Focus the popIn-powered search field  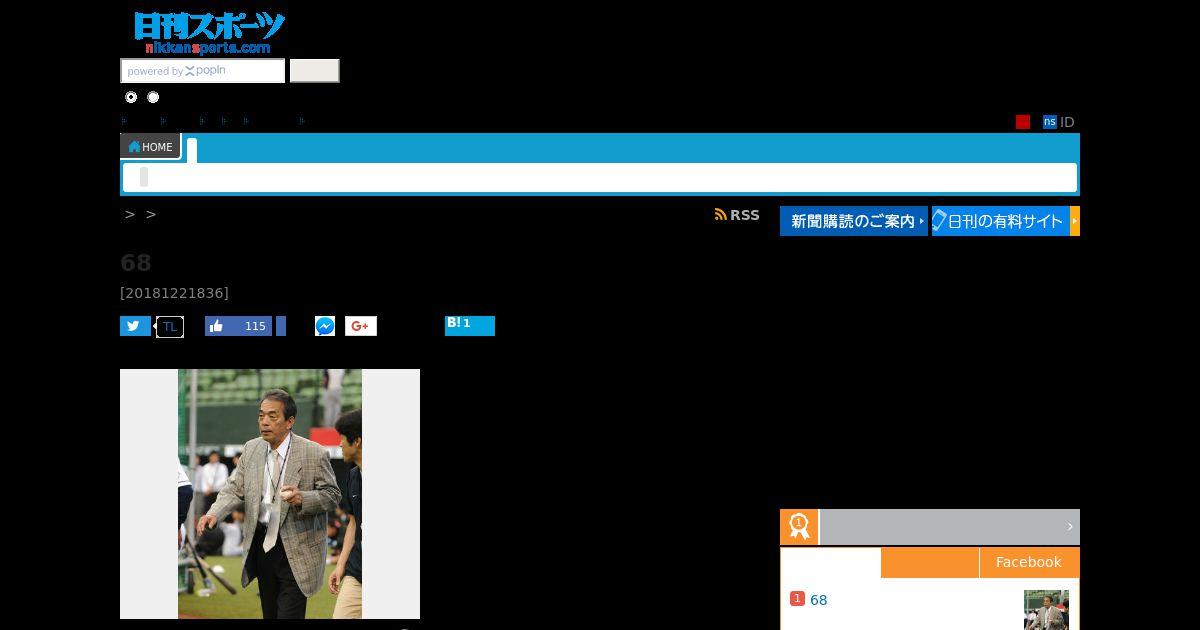point(203,71)
